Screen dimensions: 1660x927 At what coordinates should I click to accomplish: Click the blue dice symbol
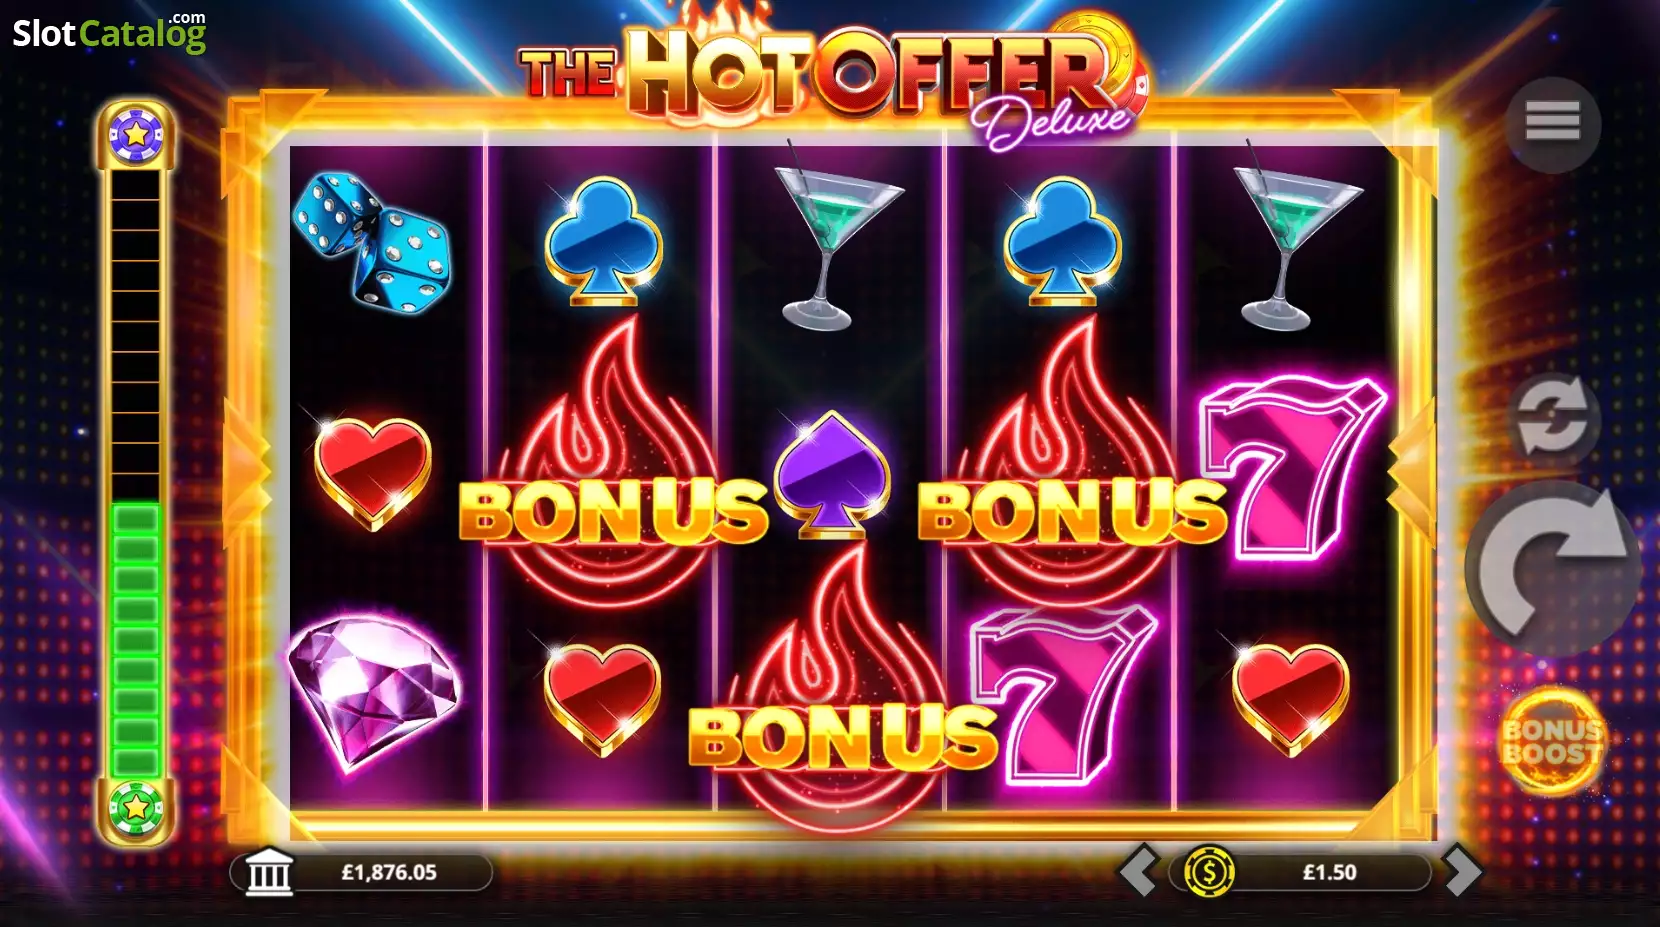[371, 240]
